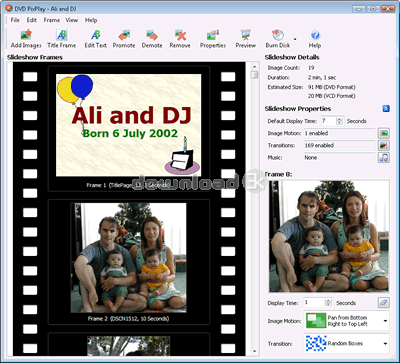Expand the Image Motion dropdown for frame
The height and width of the screenshot is (363, 400).
click(x=385, y=321)
